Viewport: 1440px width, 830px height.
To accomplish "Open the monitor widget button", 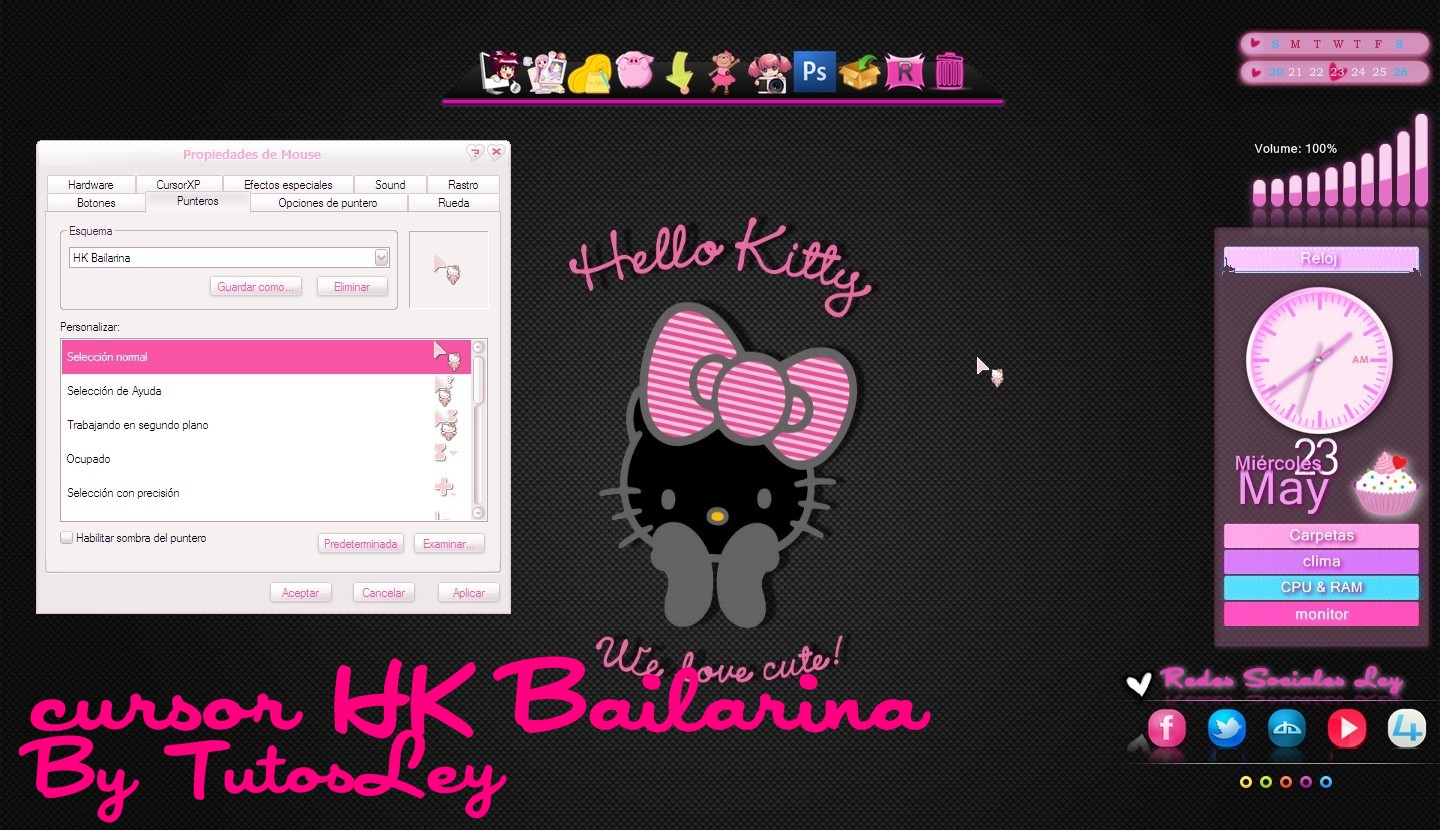I will [1321, 614].
